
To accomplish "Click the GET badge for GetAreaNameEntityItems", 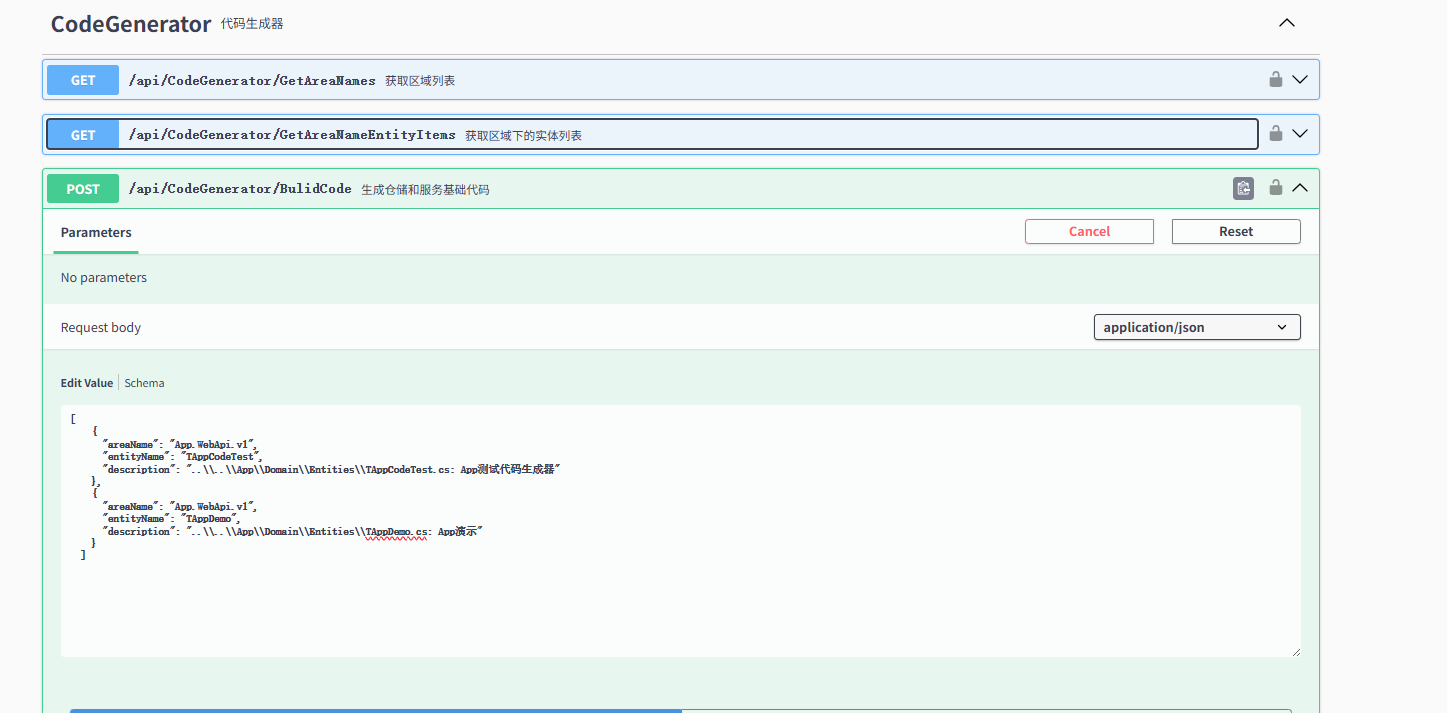I will [83, 134].
